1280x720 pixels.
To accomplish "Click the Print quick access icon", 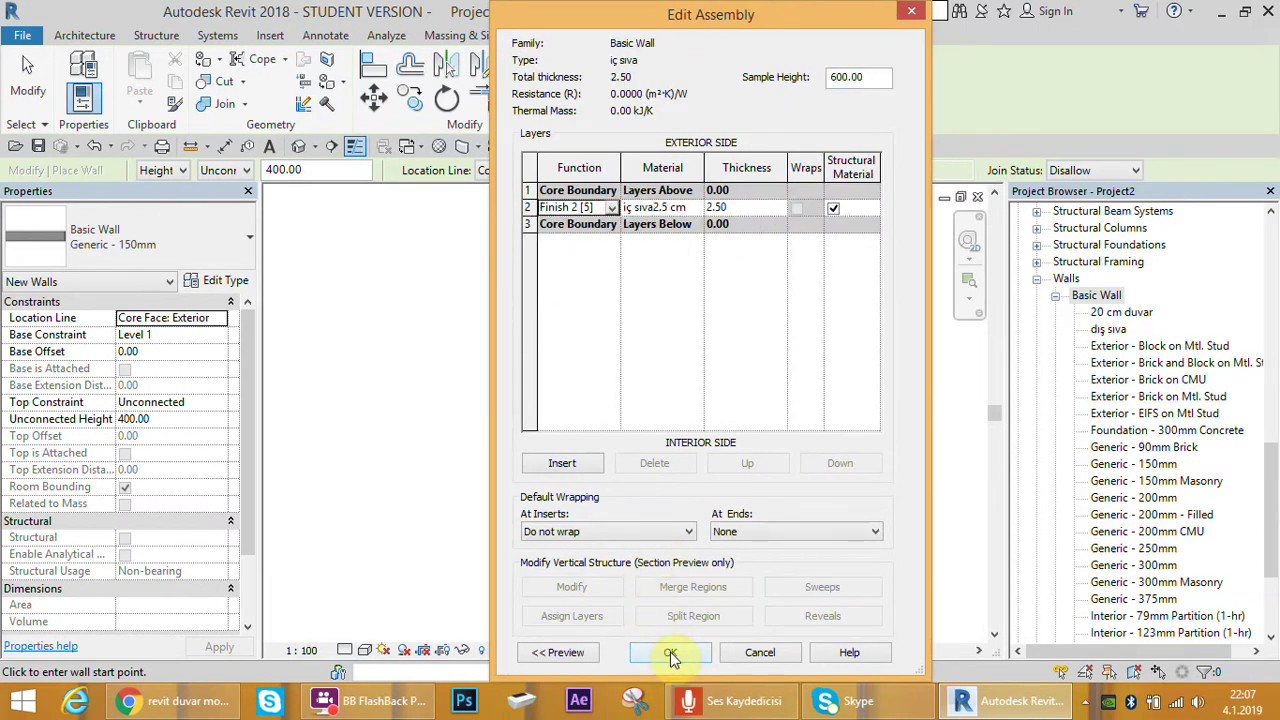I will (x=162, y=146).
